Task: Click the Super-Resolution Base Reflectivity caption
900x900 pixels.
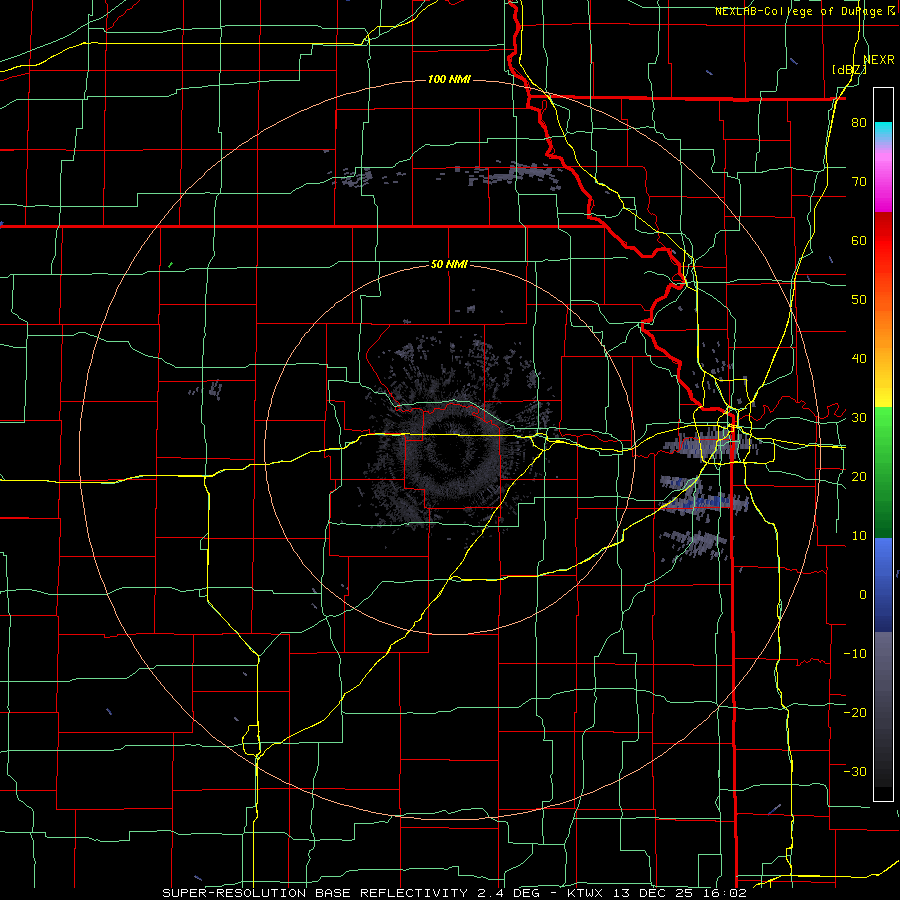Action: (454, 893)
